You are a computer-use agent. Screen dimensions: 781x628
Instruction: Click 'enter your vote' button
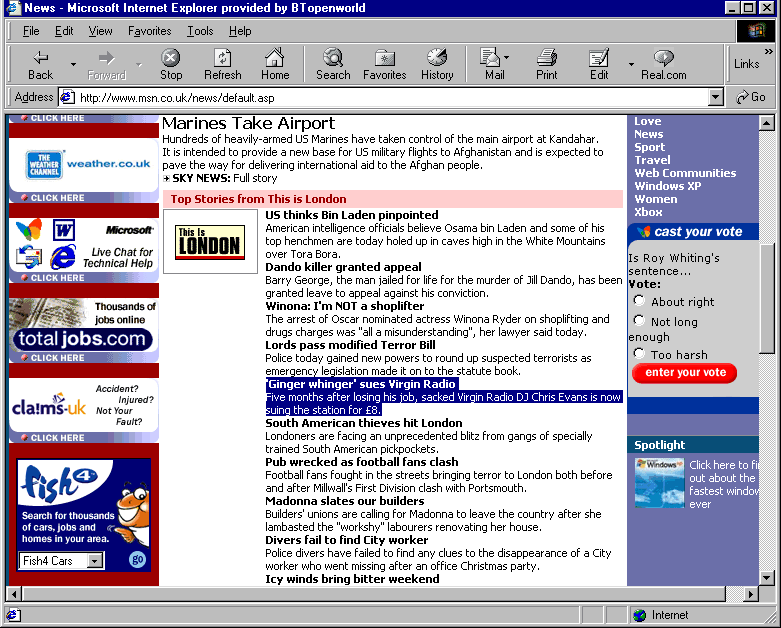click(685, 373)
